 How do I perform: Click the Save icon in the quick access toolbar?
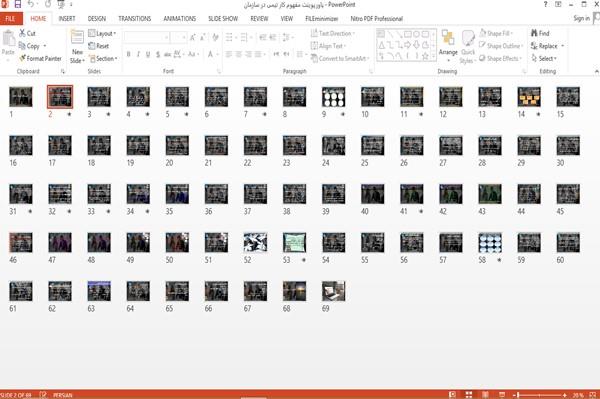18,5
